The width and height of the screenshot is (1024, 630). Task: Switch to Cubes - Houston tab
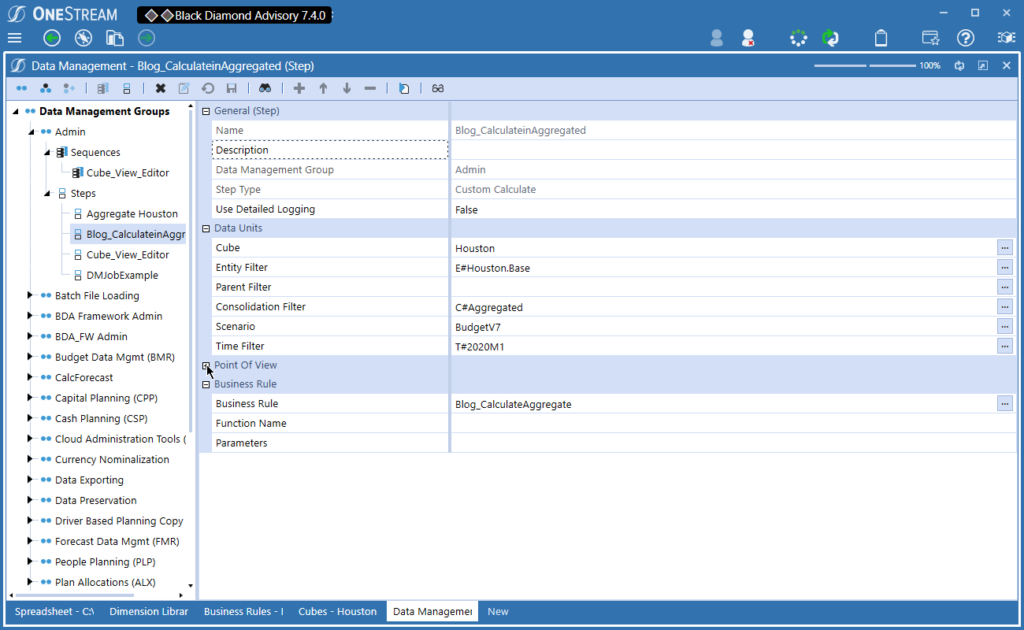[x=338, y=612]
